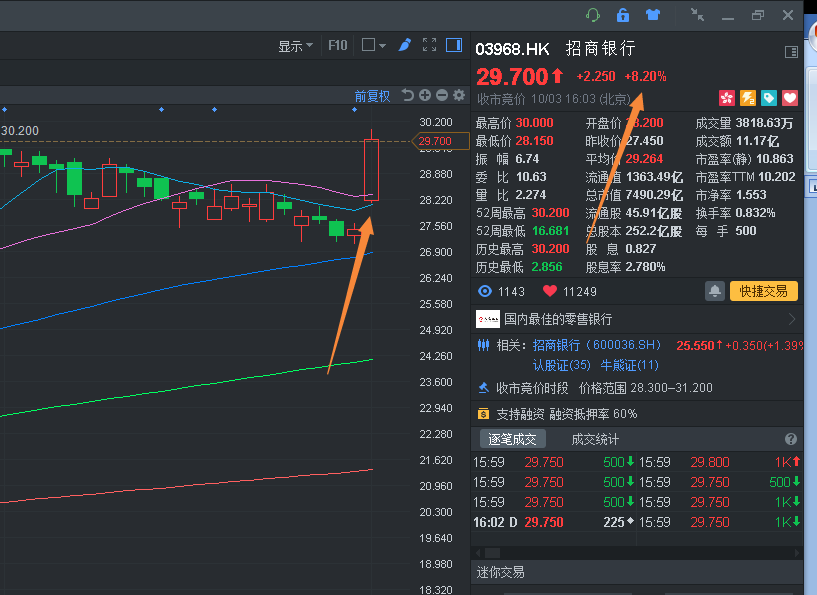This screenshot has height=595, width=817.
Task: Click the help question mark icon
Action: click(x=791, y=439)
